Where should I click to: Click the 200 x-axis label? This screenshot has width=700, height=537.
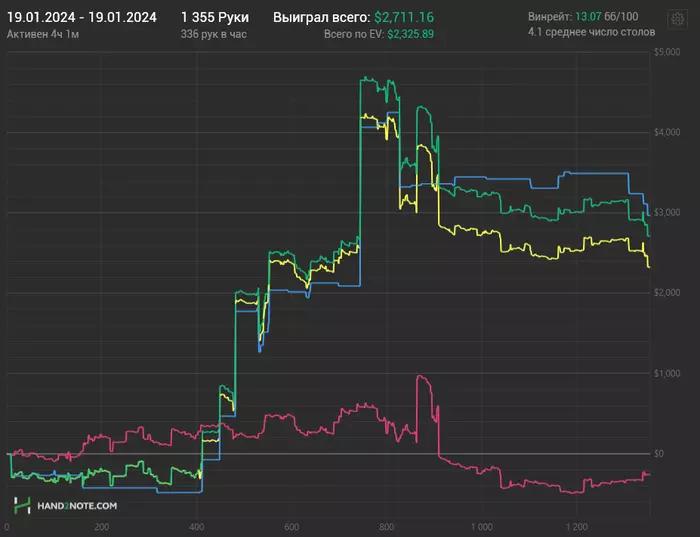coord(101,527)
